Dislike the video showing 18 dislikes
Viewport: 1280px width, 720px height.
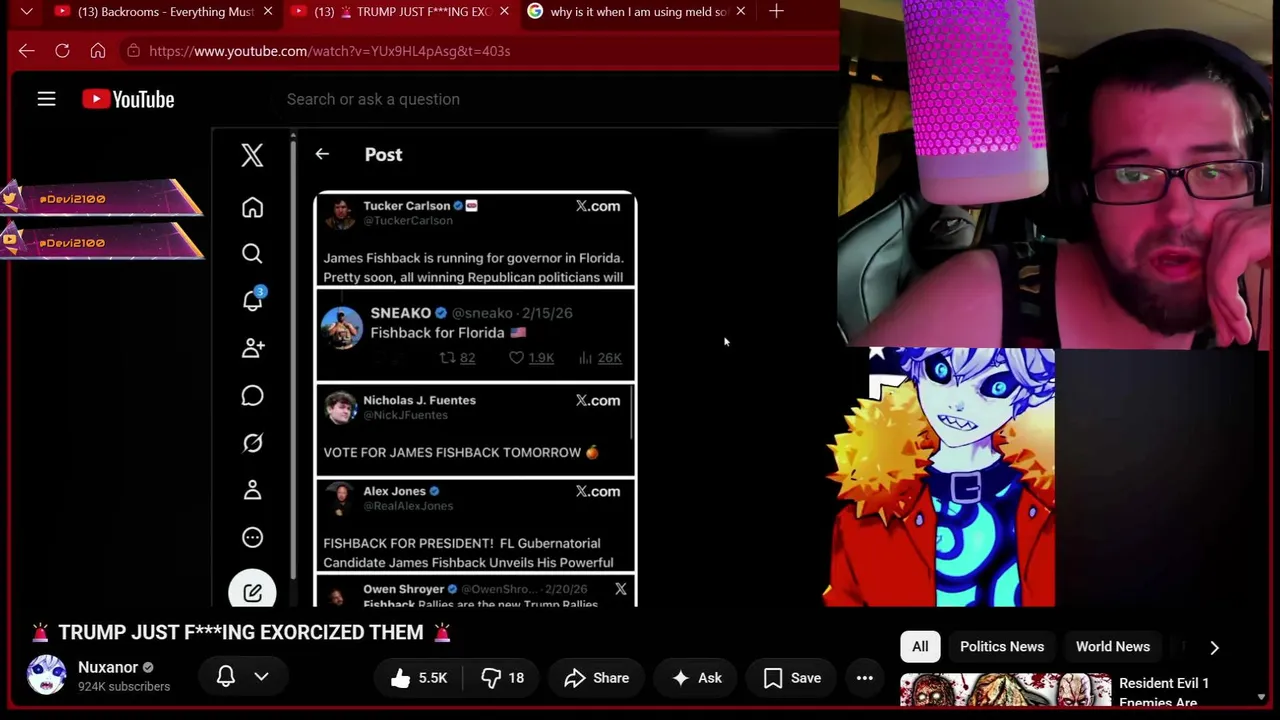pos(502,678)
